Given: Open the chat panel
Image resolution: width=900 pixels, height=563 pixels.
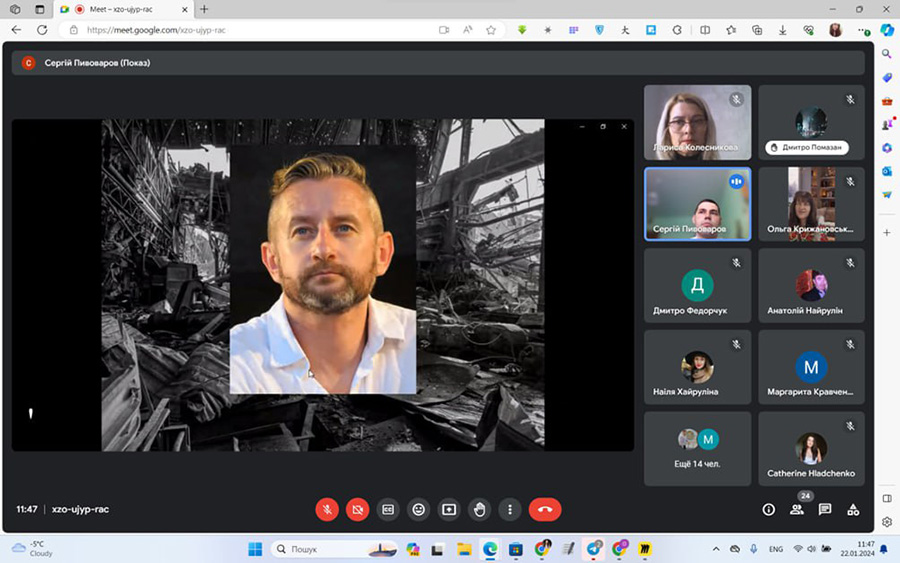Looking at the screenshot, I should click(825, 509).
